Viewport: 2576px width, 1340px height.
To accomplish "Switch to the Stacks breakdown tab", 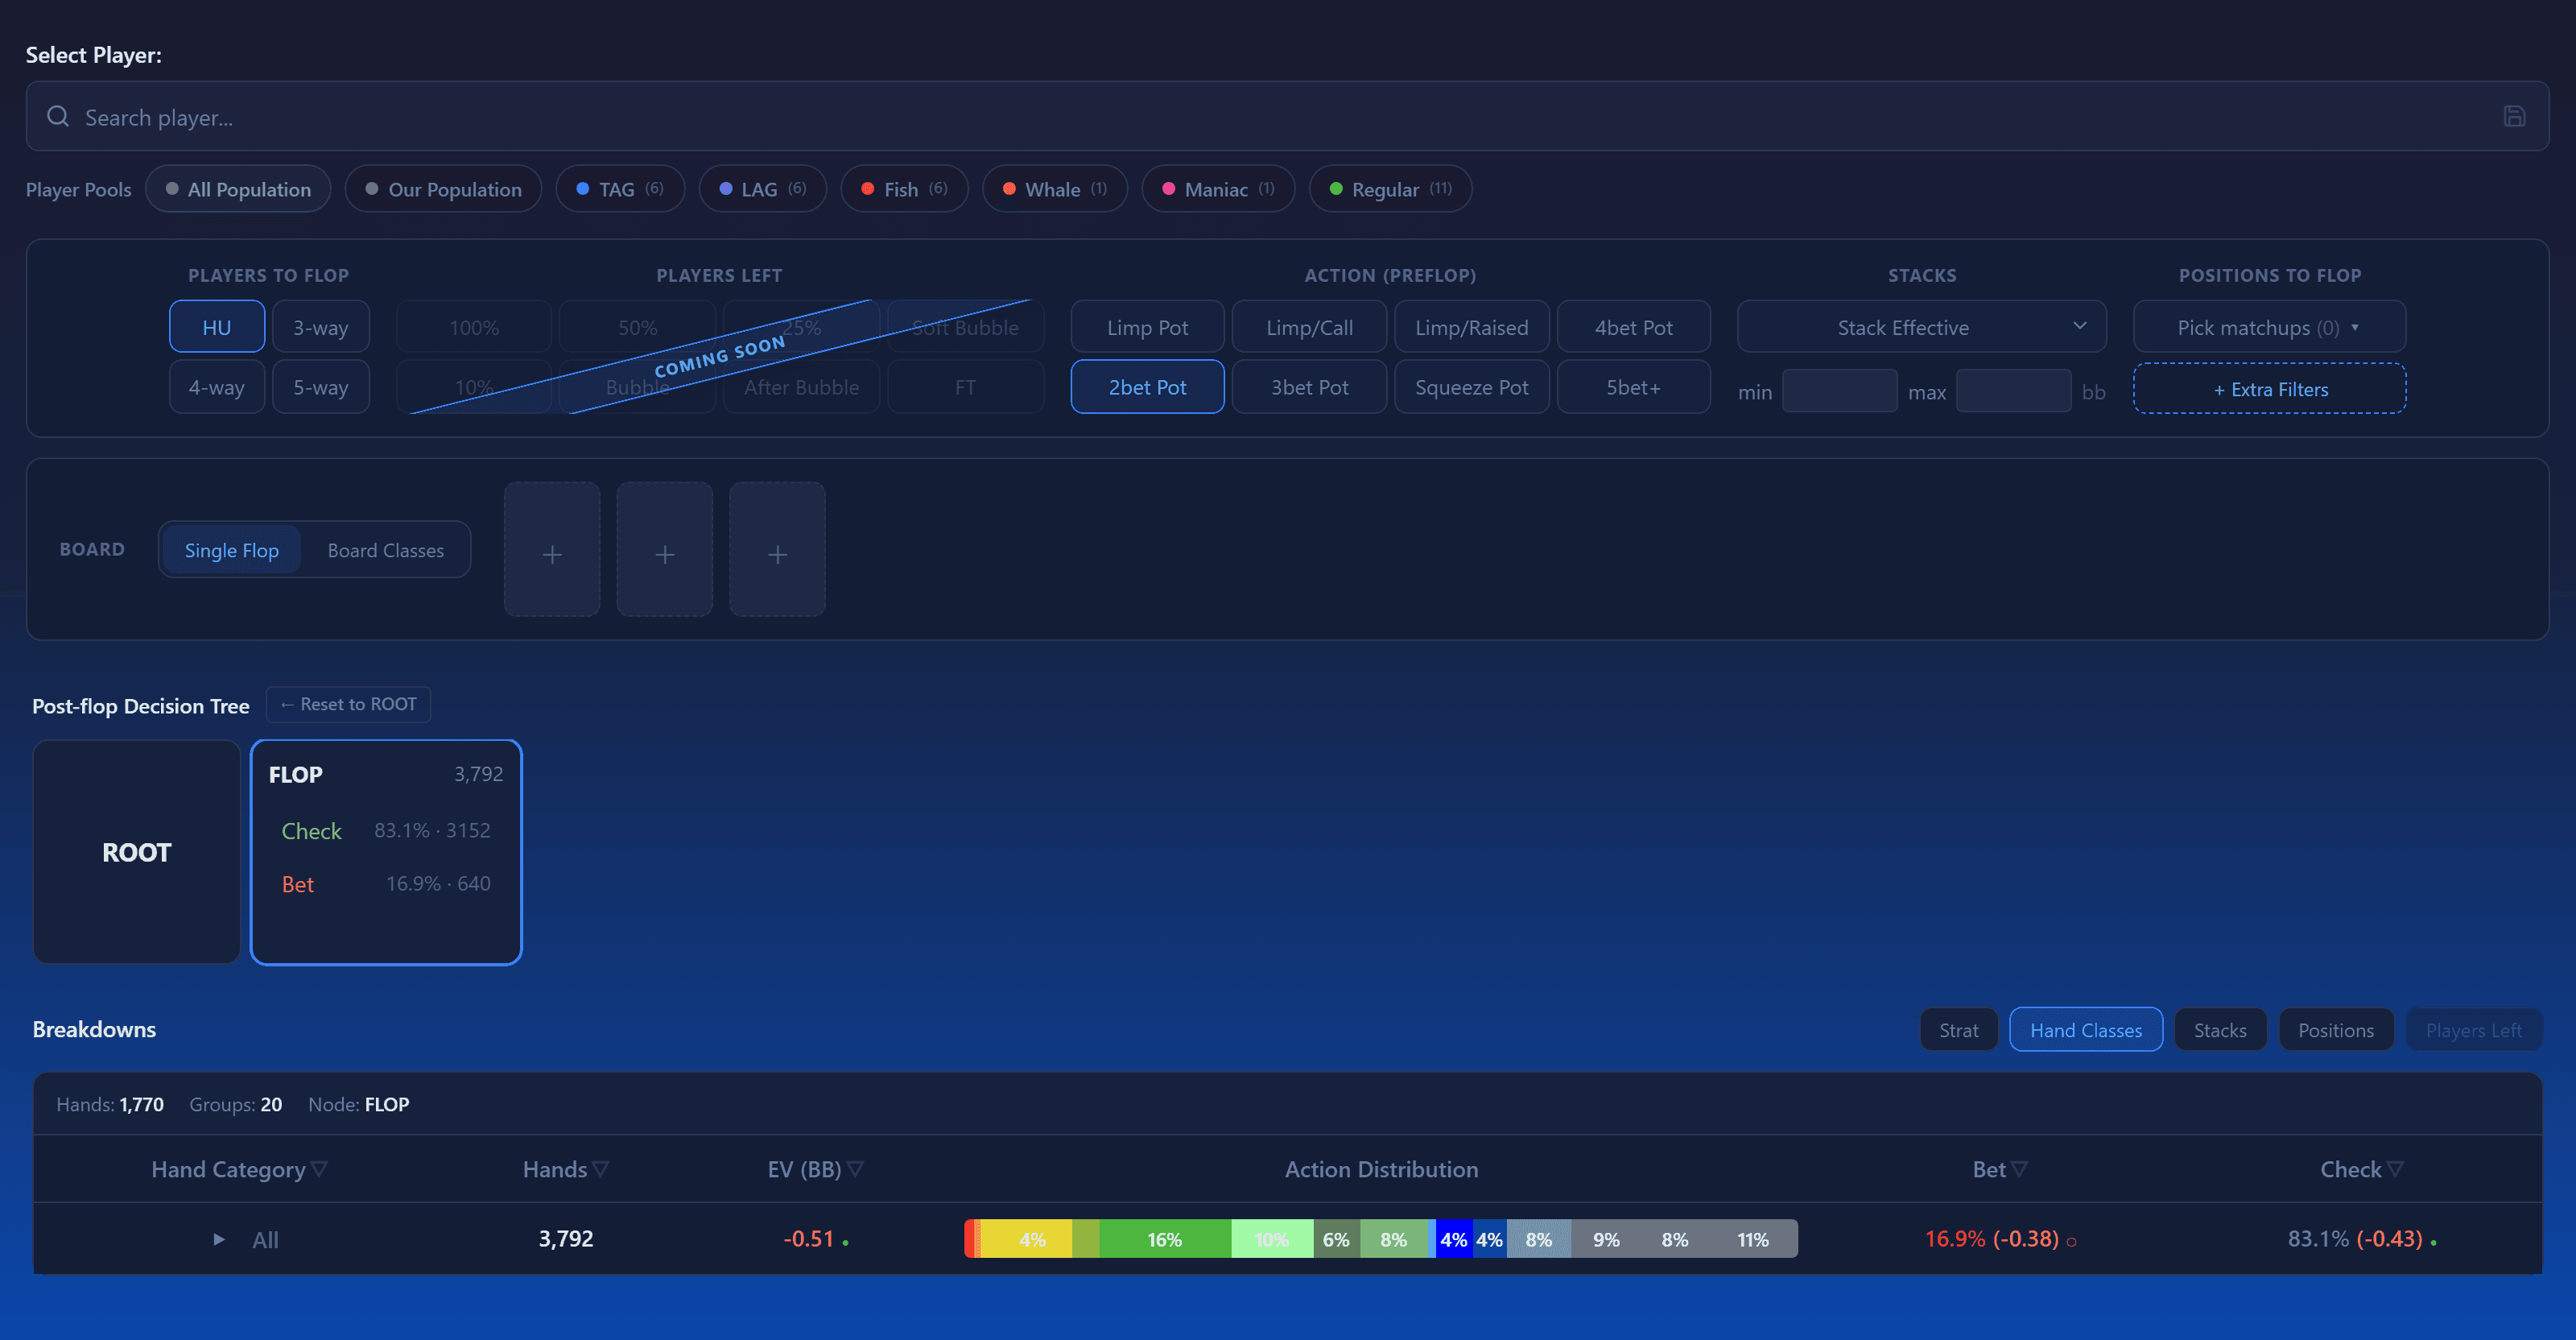I will [x=2220, y=1030].
